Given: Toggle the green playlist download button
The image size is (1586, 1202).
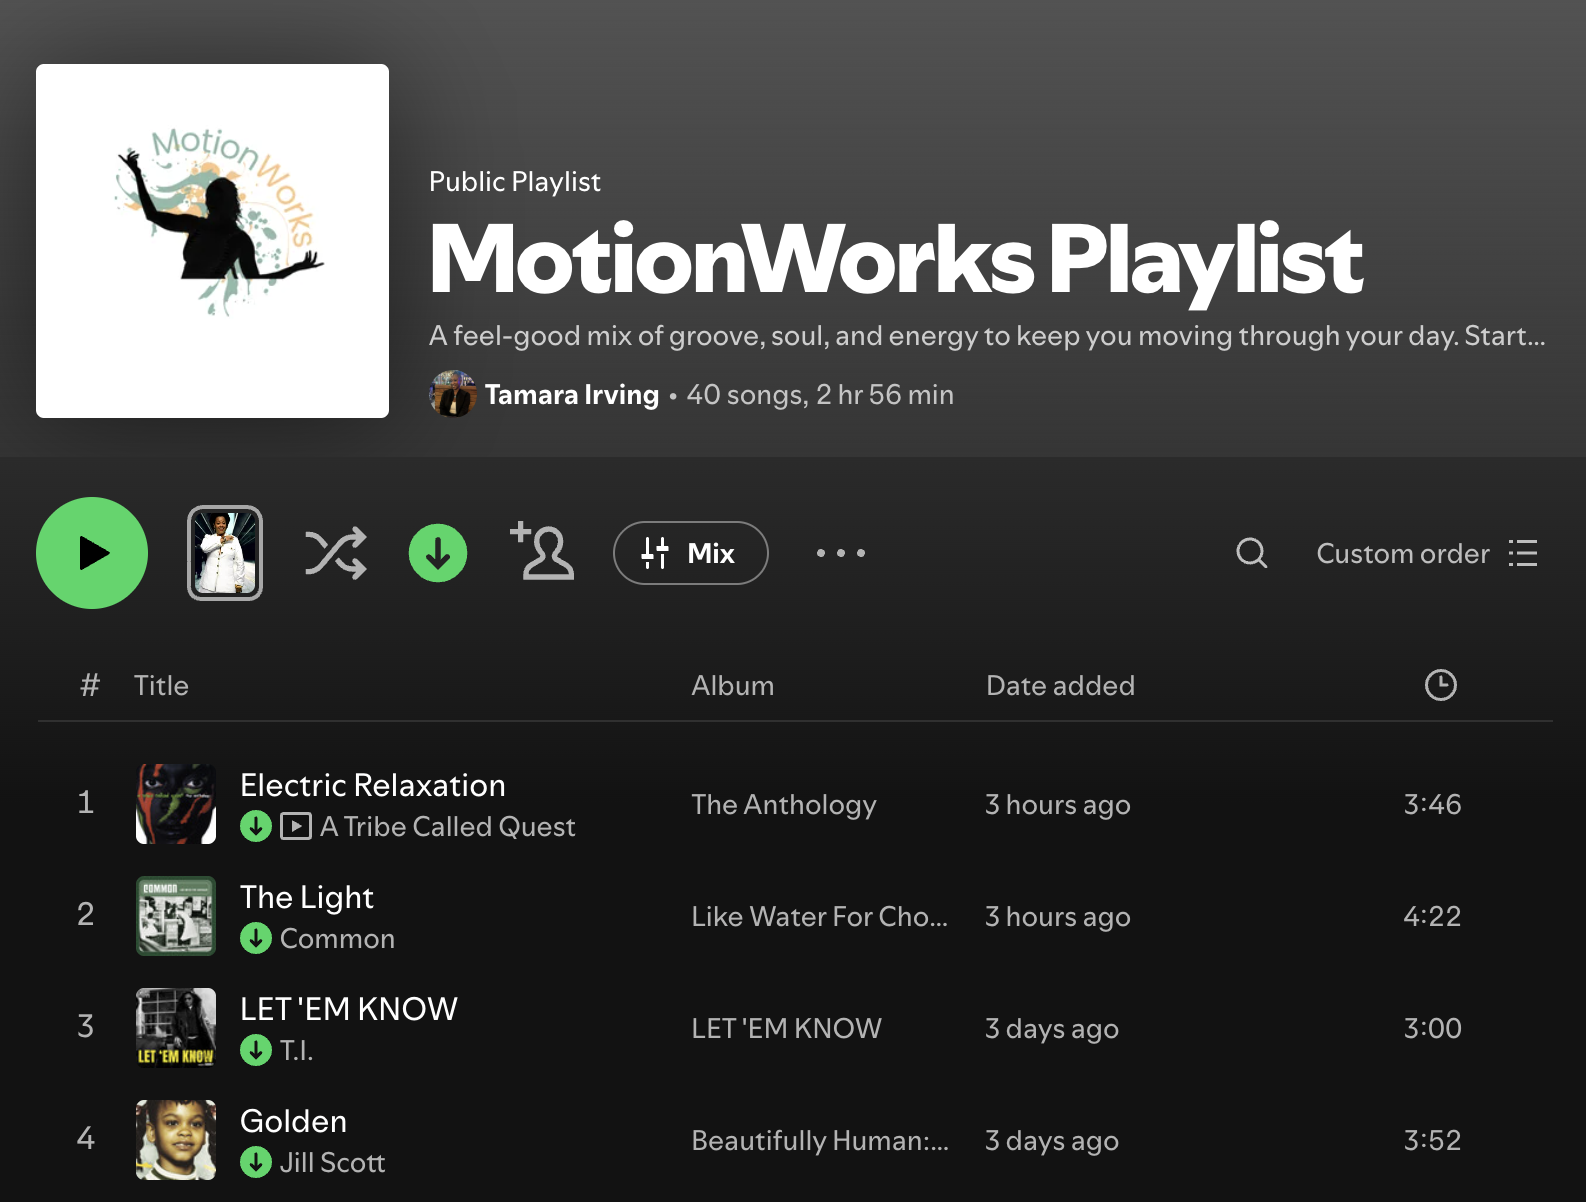Looking at the screenshot, I should tap(438, 553).
